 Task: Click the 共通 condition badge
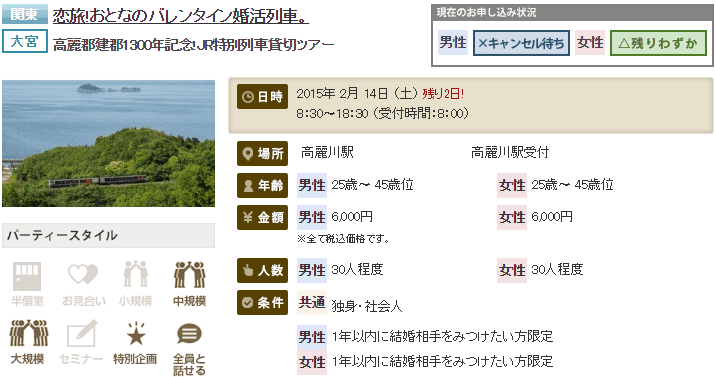pyautogui.click(x=312, y=302)
